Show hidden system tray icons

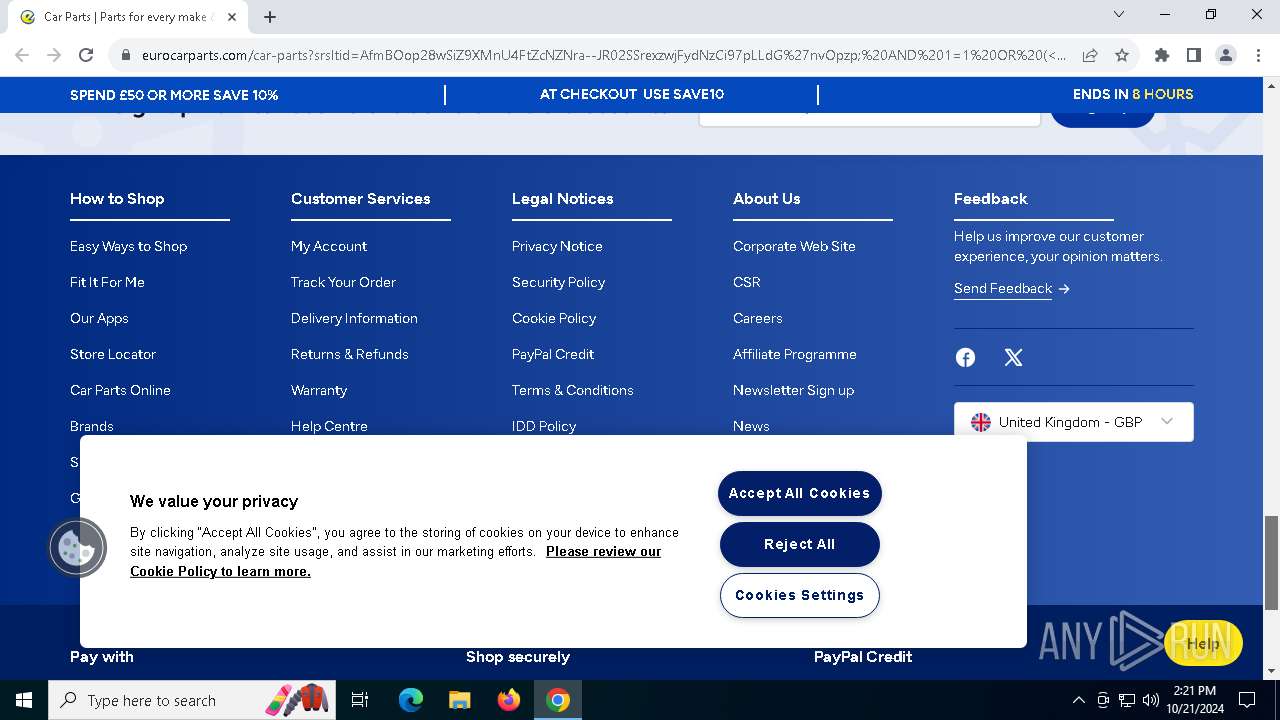pyautogui.click(x=1078, y=700)
